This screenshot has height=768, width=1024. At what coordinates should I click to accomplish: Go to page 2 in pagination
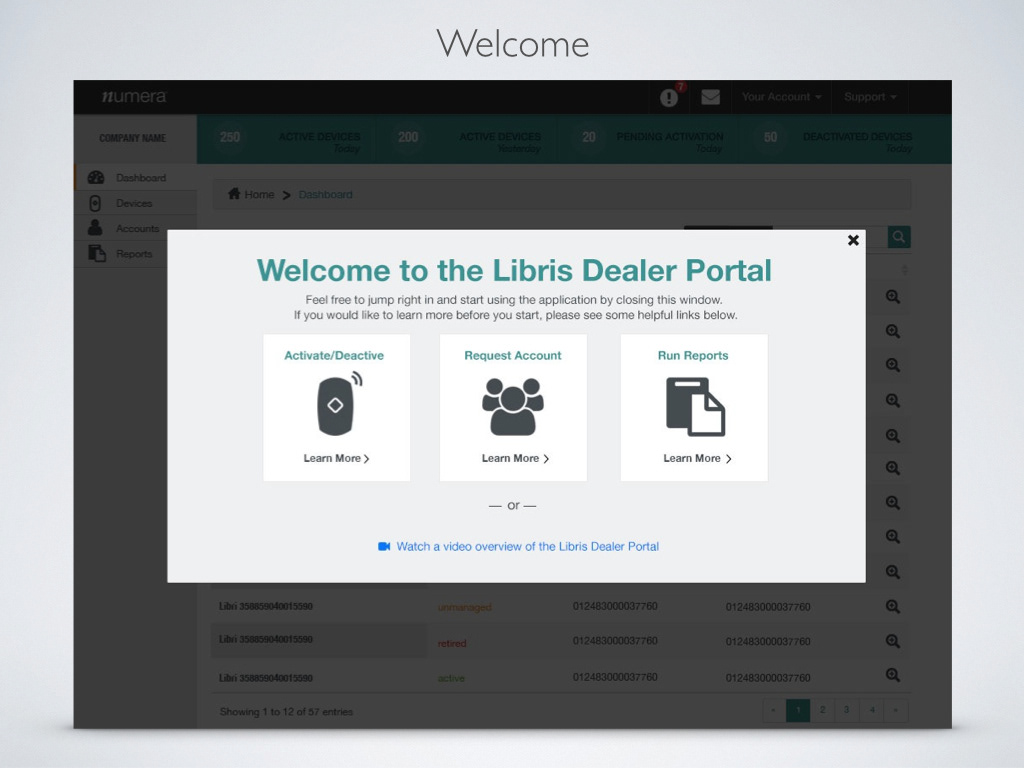[822, 710]
